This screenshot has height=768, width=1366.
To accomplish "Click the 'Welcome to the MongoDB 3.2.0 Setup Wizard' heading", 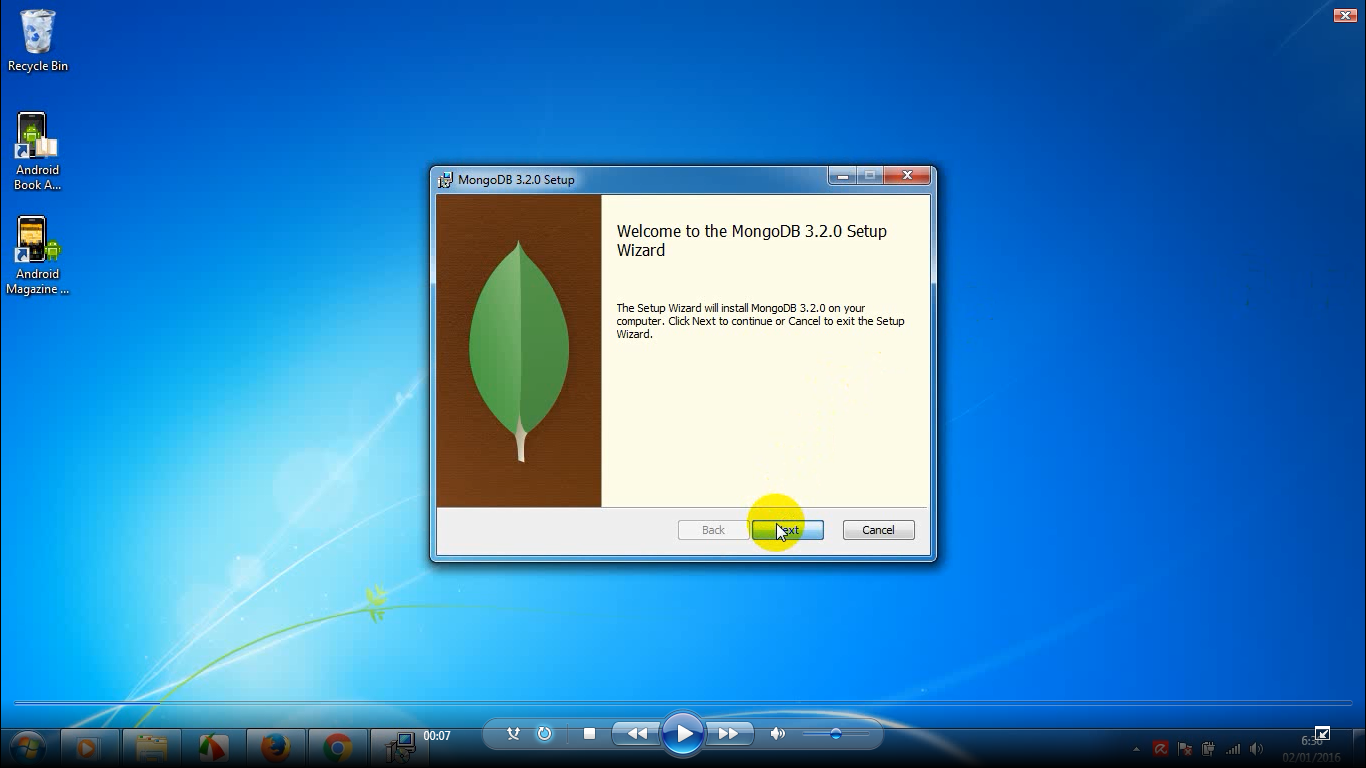I will (x=752, y=241).
